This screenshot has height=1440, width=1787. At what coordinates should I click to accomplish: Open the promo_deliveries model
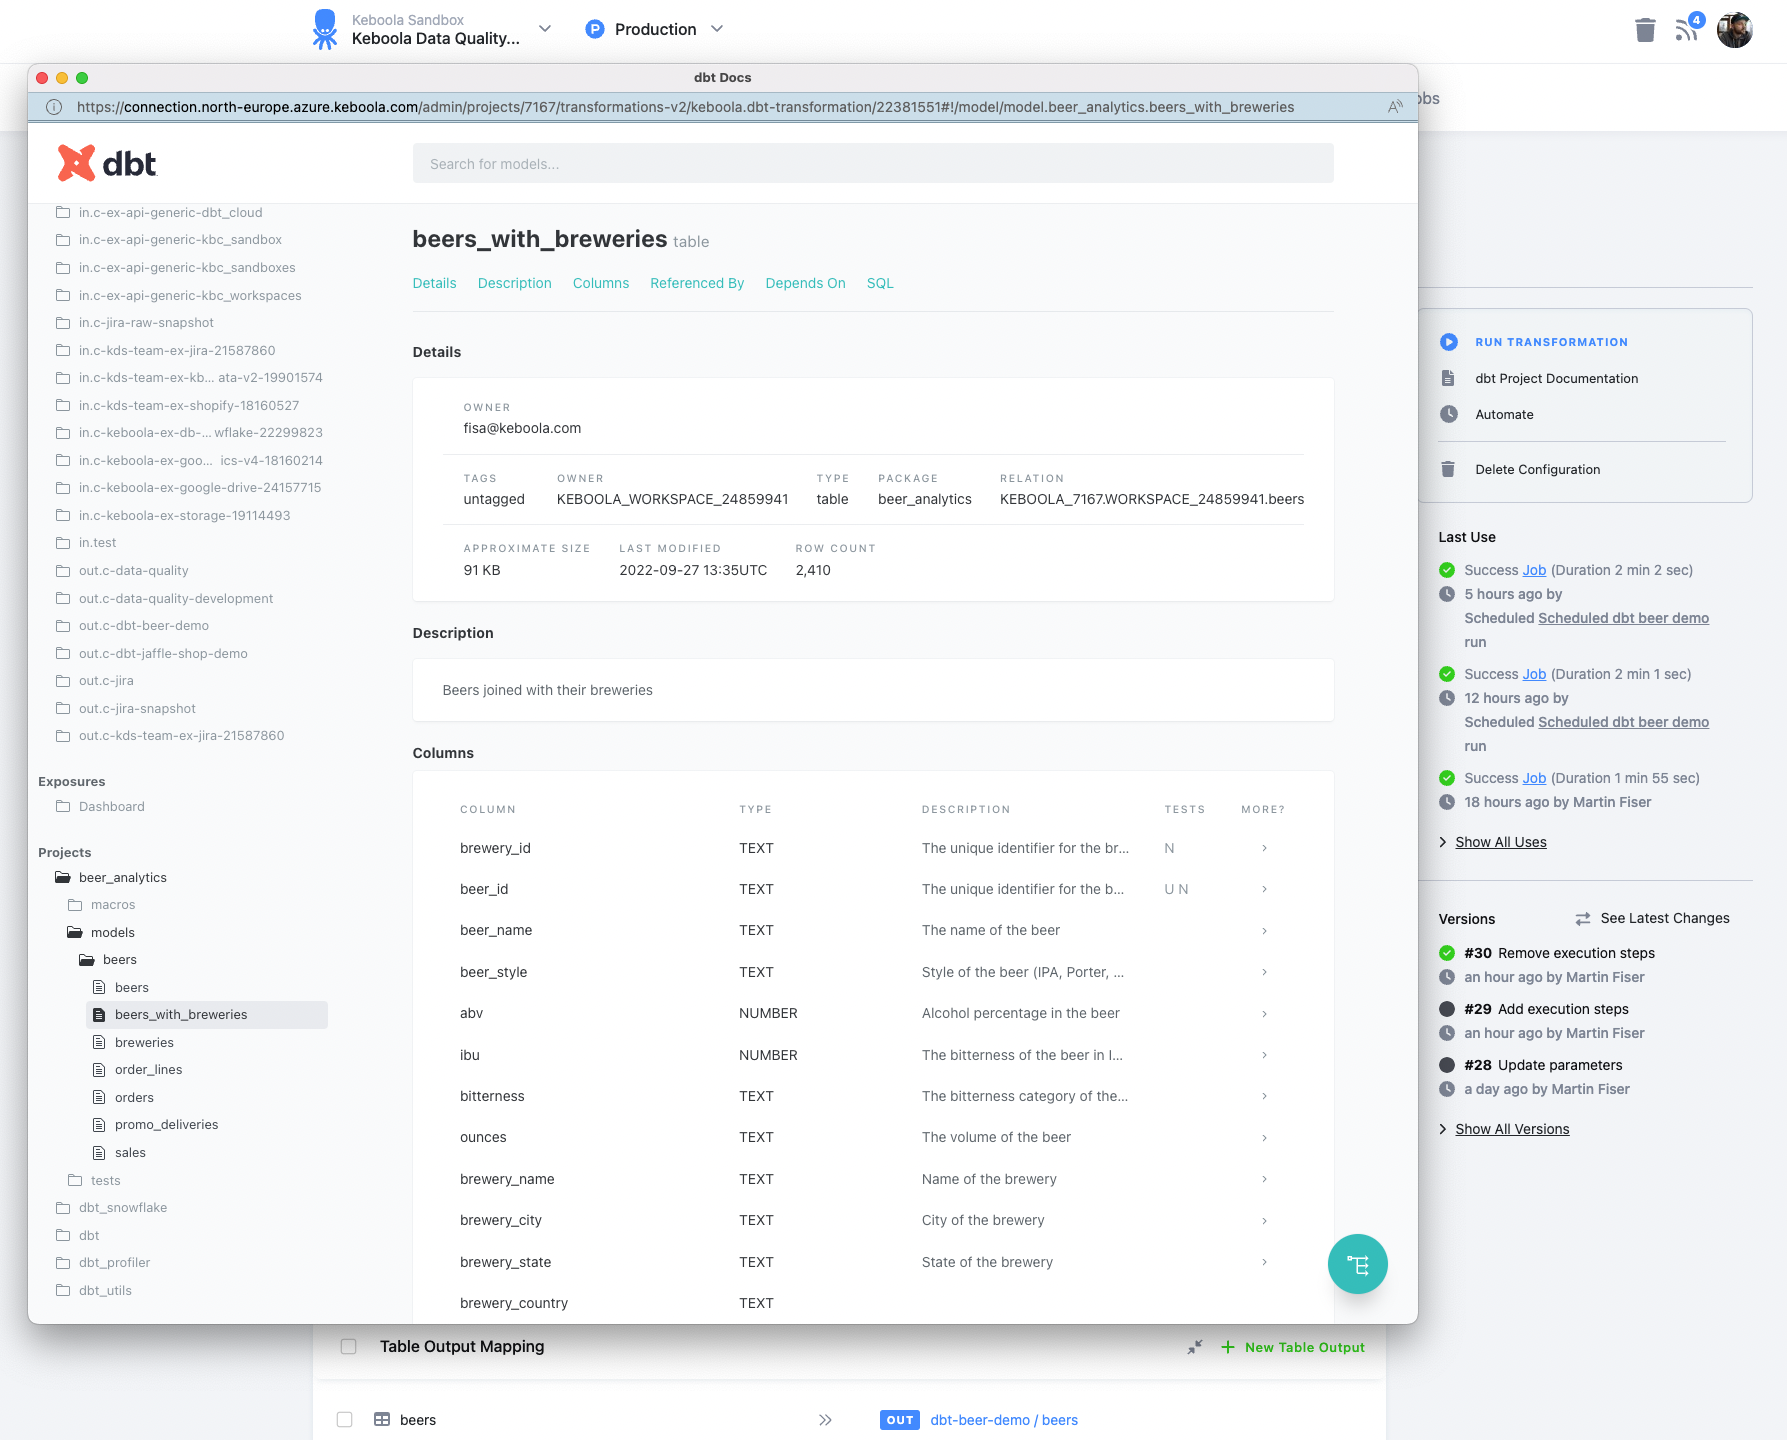(166, 1124)
